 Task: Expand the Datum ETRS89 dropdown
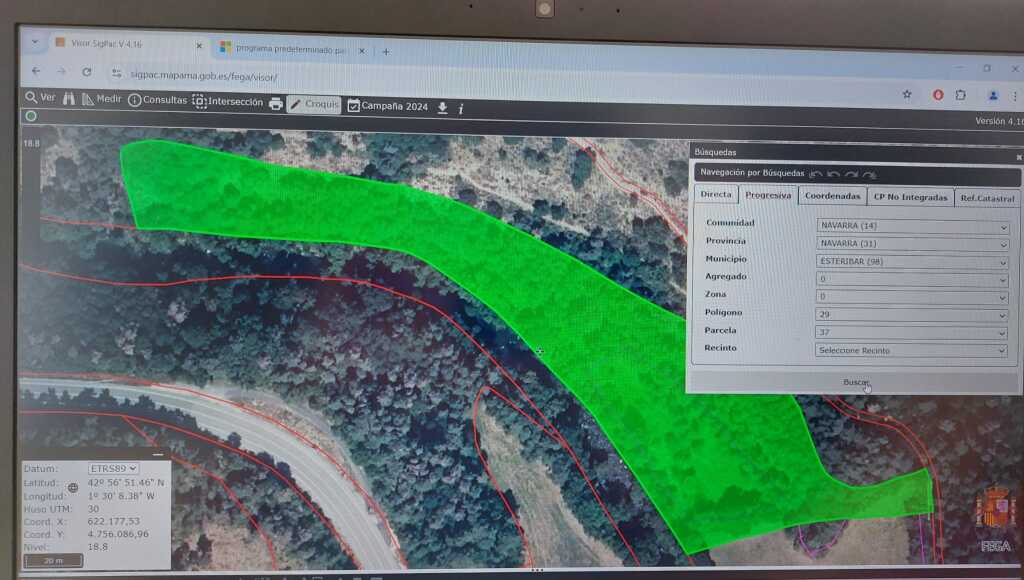tap(113, 468)
